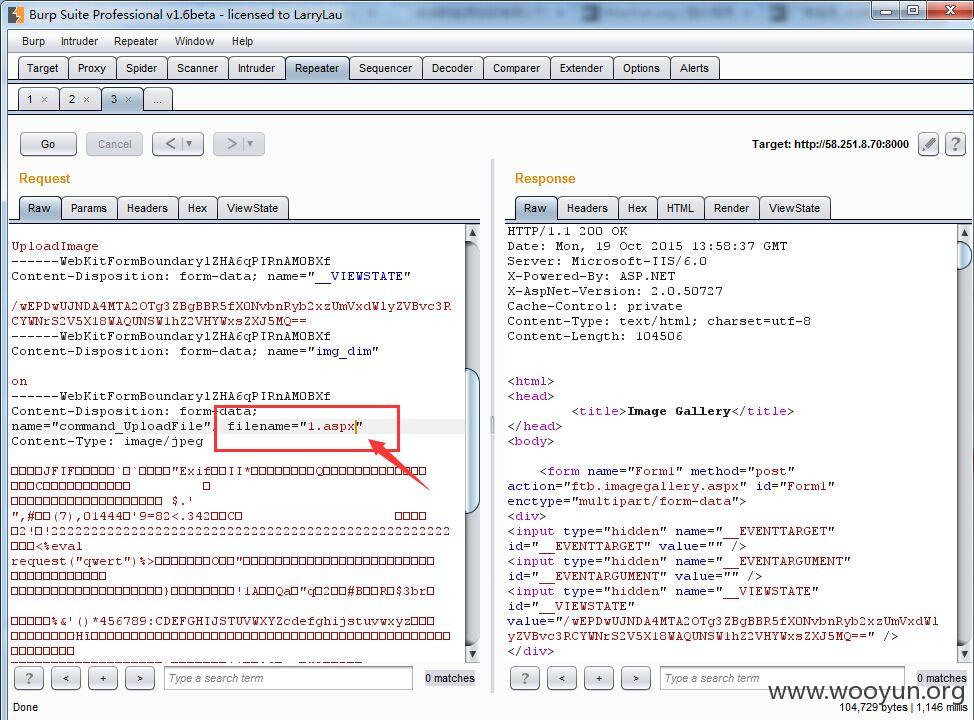Click request pane scroll up arrow
This screenshot has width=974, height=720.
pos(472,232)
